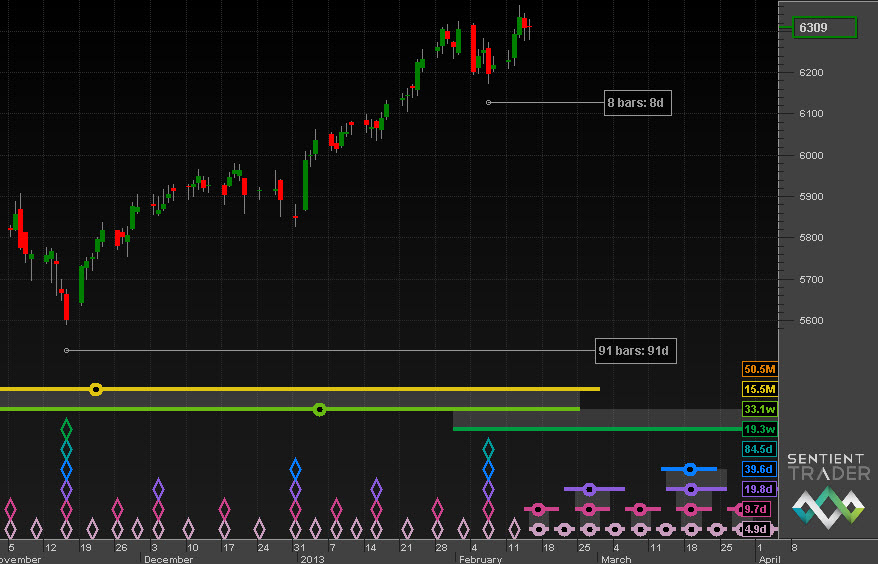Toggle the 84.5d cycle label
Screen dimensions: 878x564
pyautogui.click(x=759, y=449)
